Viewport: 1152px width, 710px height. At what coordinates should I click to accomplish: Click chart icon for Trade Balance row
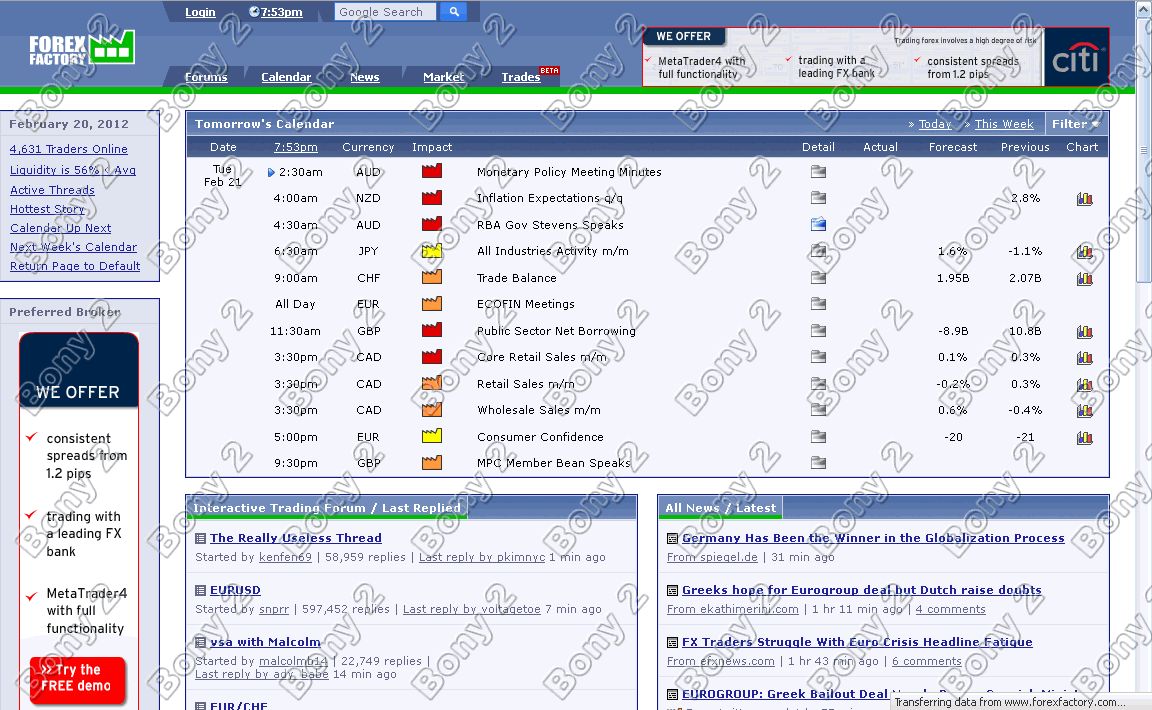tap(1084, 278)
